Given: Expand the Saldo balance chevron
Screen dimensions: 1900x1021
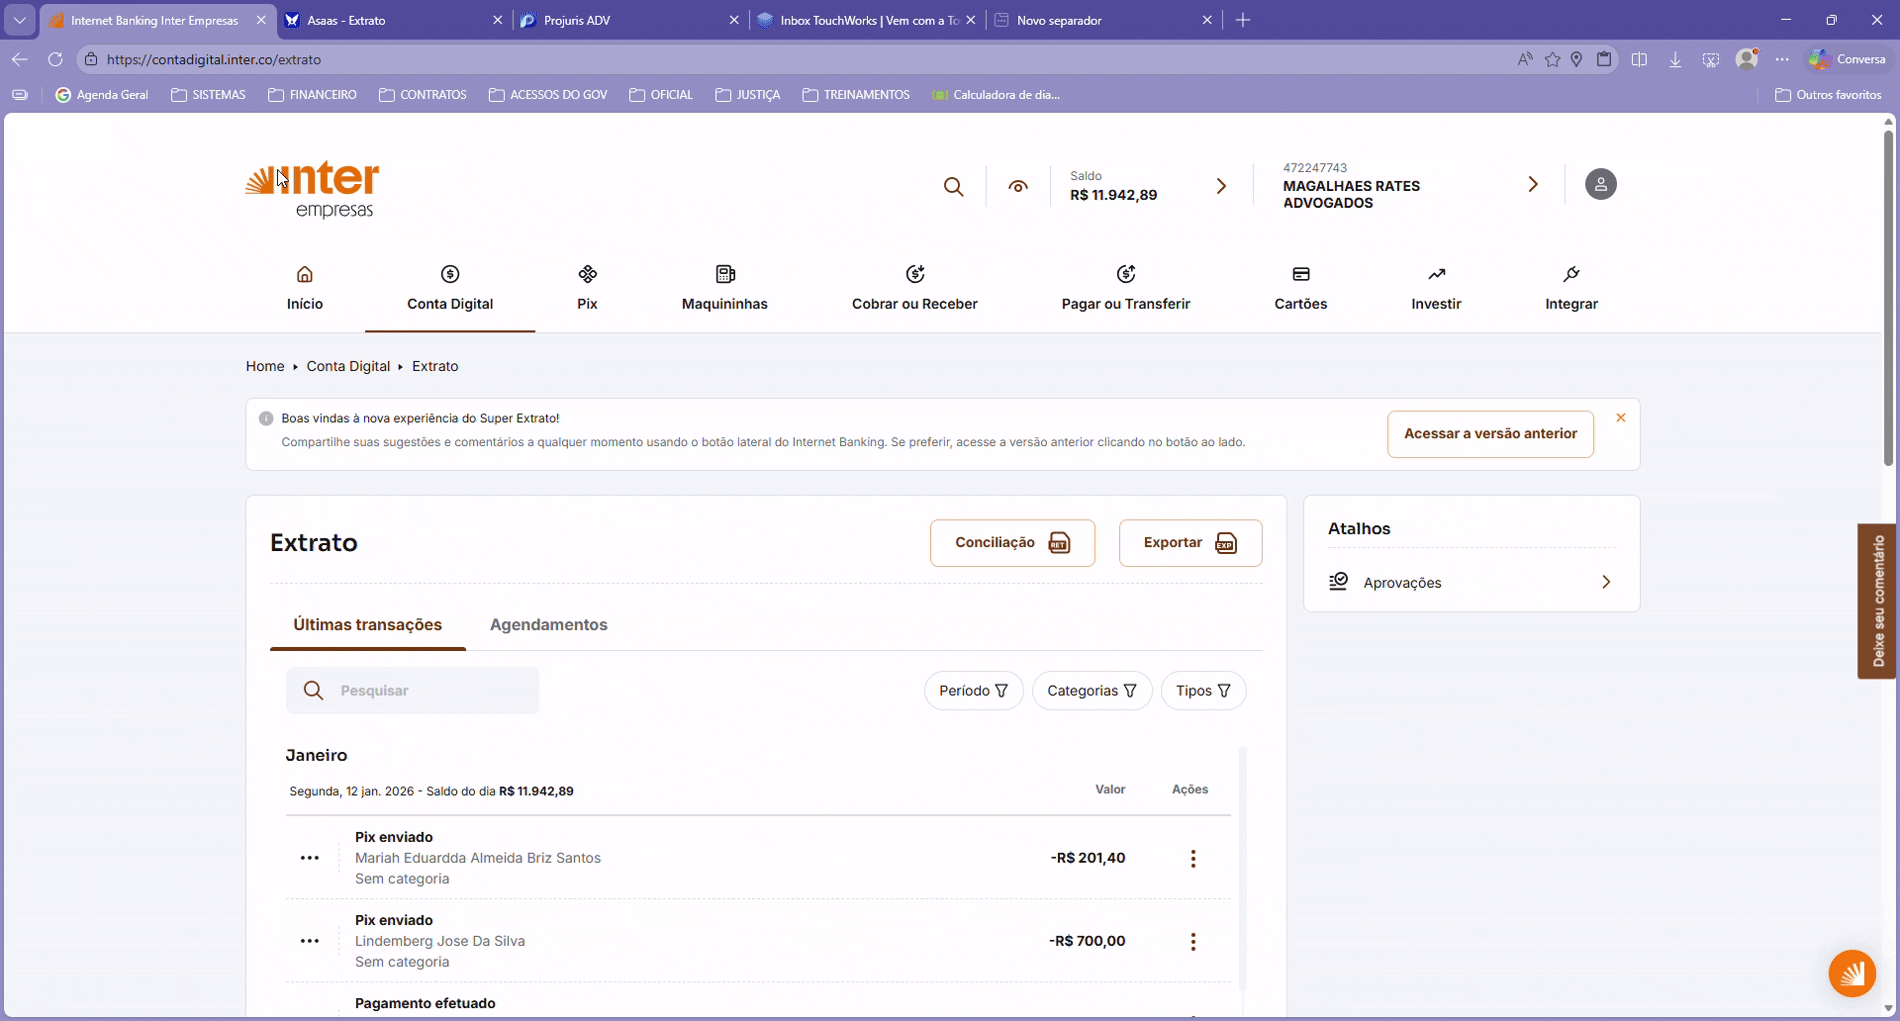Looking at the screenshot, I should point(1221,187).
